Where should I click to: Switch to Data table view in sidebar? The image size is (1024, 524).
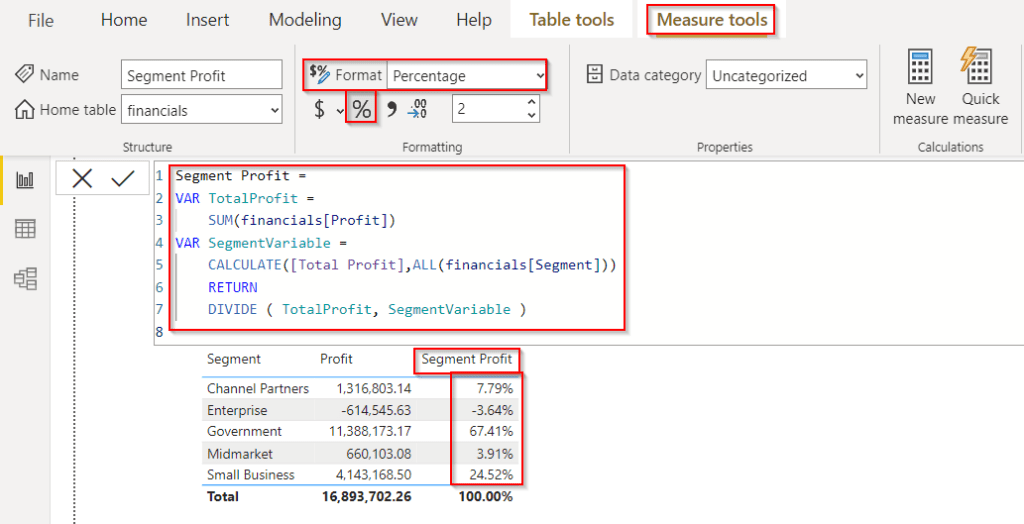click(x=25, y=229)
